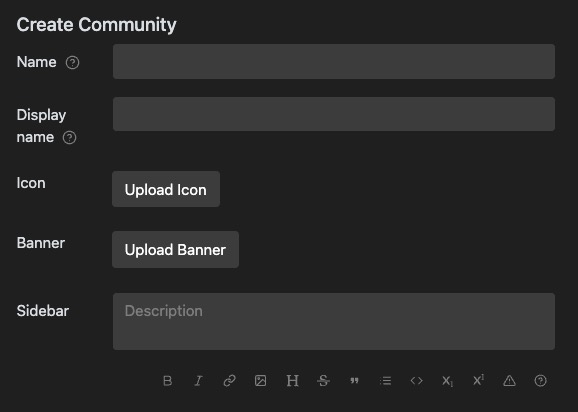578x412 pixels.
Task: Click the help icon next to Display name
Action: coord(69,138)
